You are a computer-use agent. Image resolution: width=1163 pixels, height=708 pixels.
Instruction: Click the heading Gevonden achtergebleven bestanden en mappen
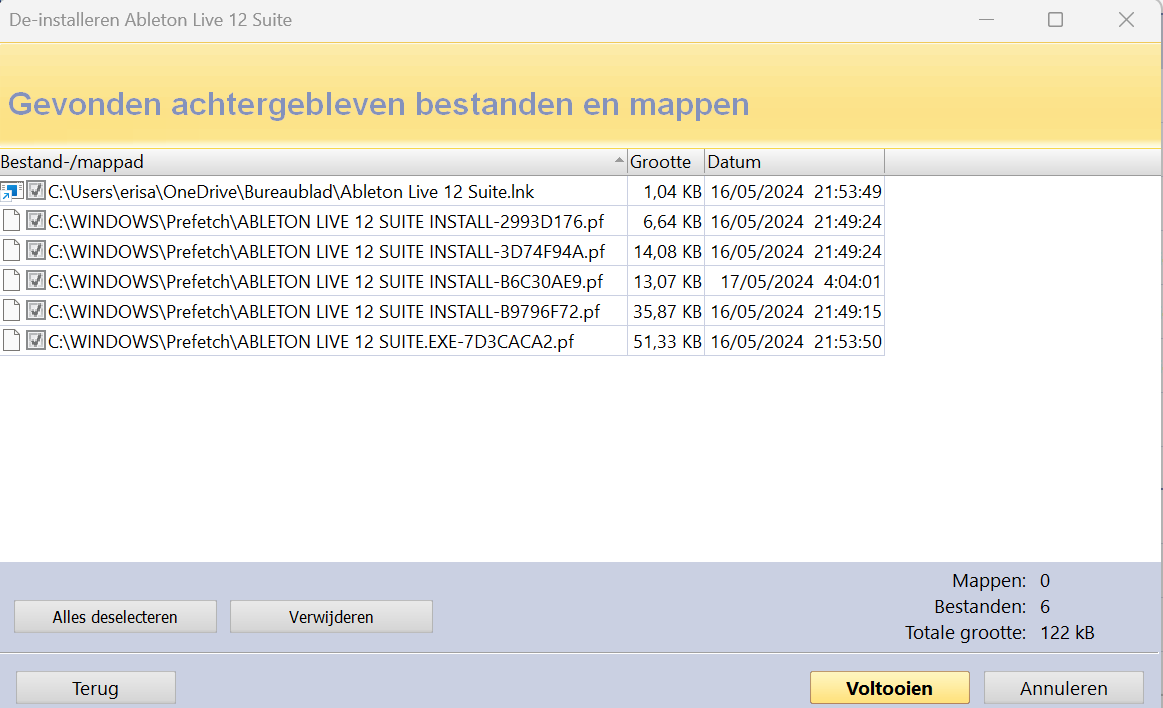point(378,104)
